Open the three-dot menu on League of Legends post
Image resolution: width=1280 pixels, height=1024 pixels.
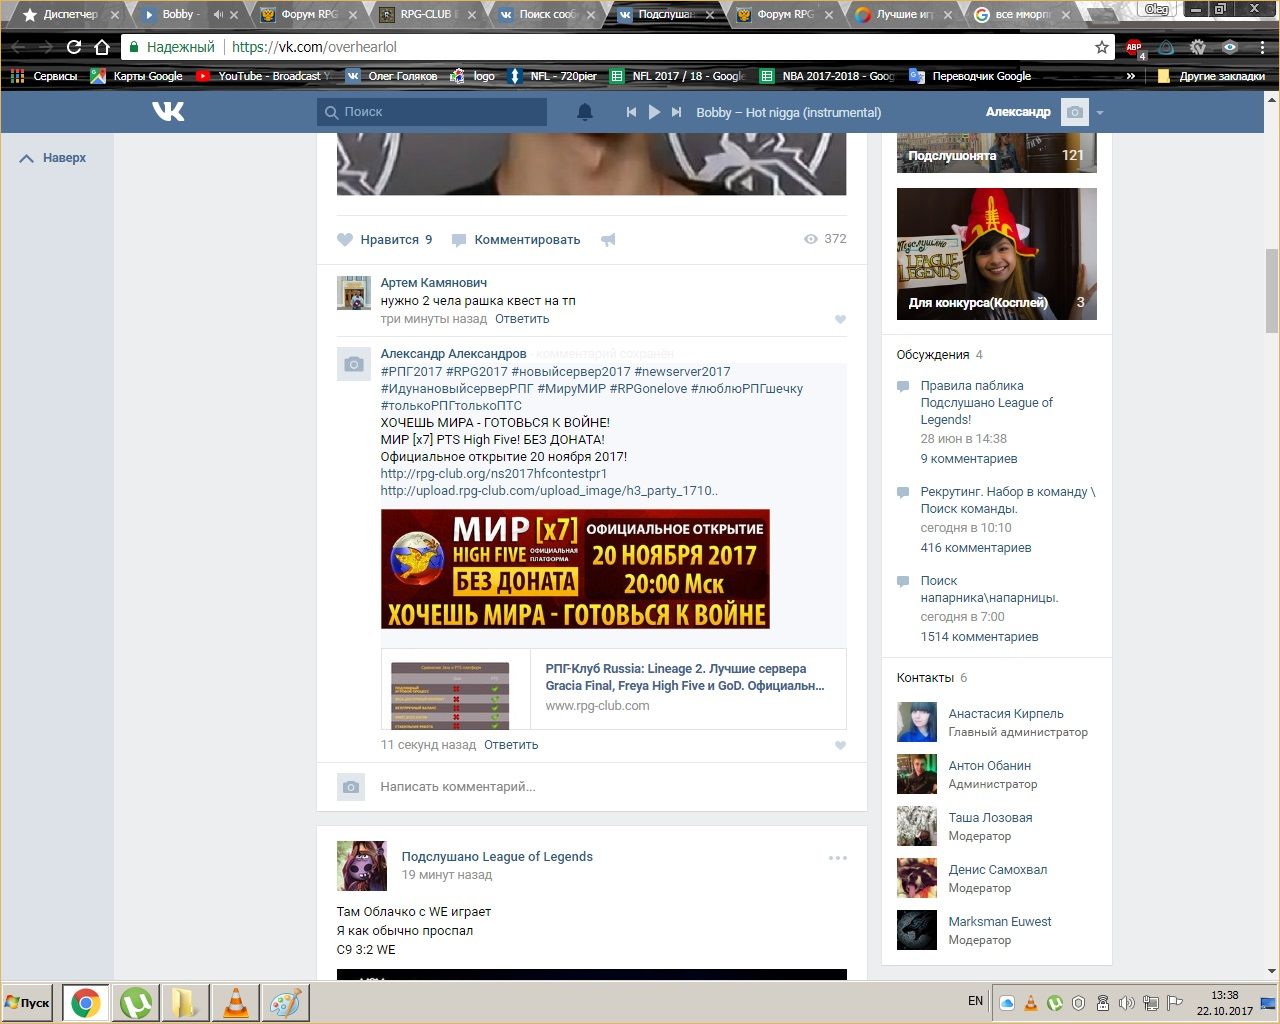[x=837, y=858]
